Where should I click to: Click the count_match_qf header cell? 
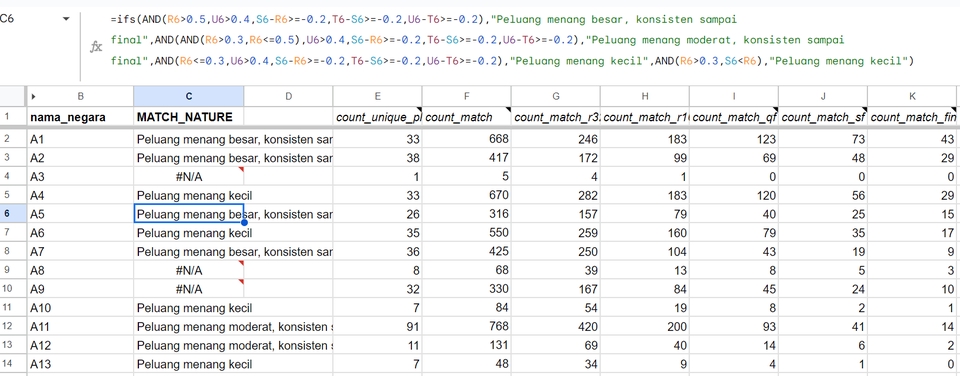click(x=734, y=117)
